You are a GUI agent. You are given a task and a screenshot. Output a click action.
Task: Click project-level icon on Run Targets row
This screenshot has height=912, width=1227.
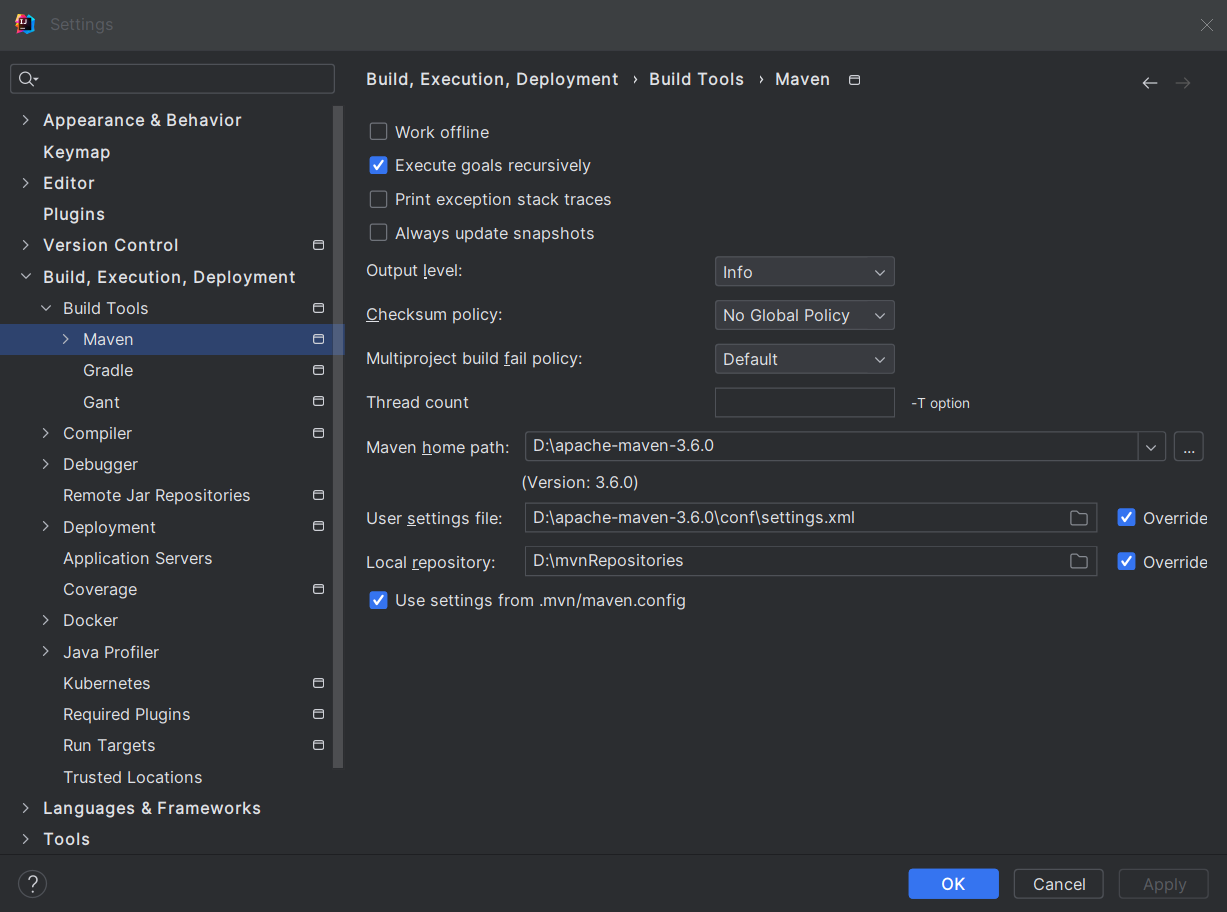click(318, 745)
